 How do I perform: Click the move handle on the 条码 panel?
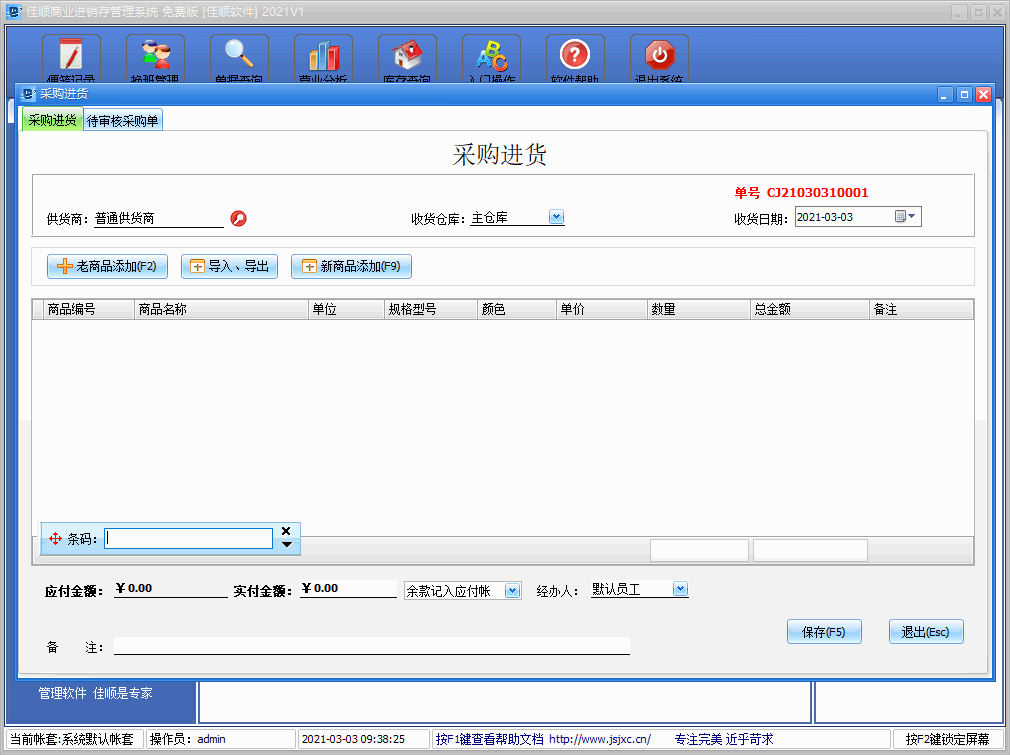(x=55, y=537)
